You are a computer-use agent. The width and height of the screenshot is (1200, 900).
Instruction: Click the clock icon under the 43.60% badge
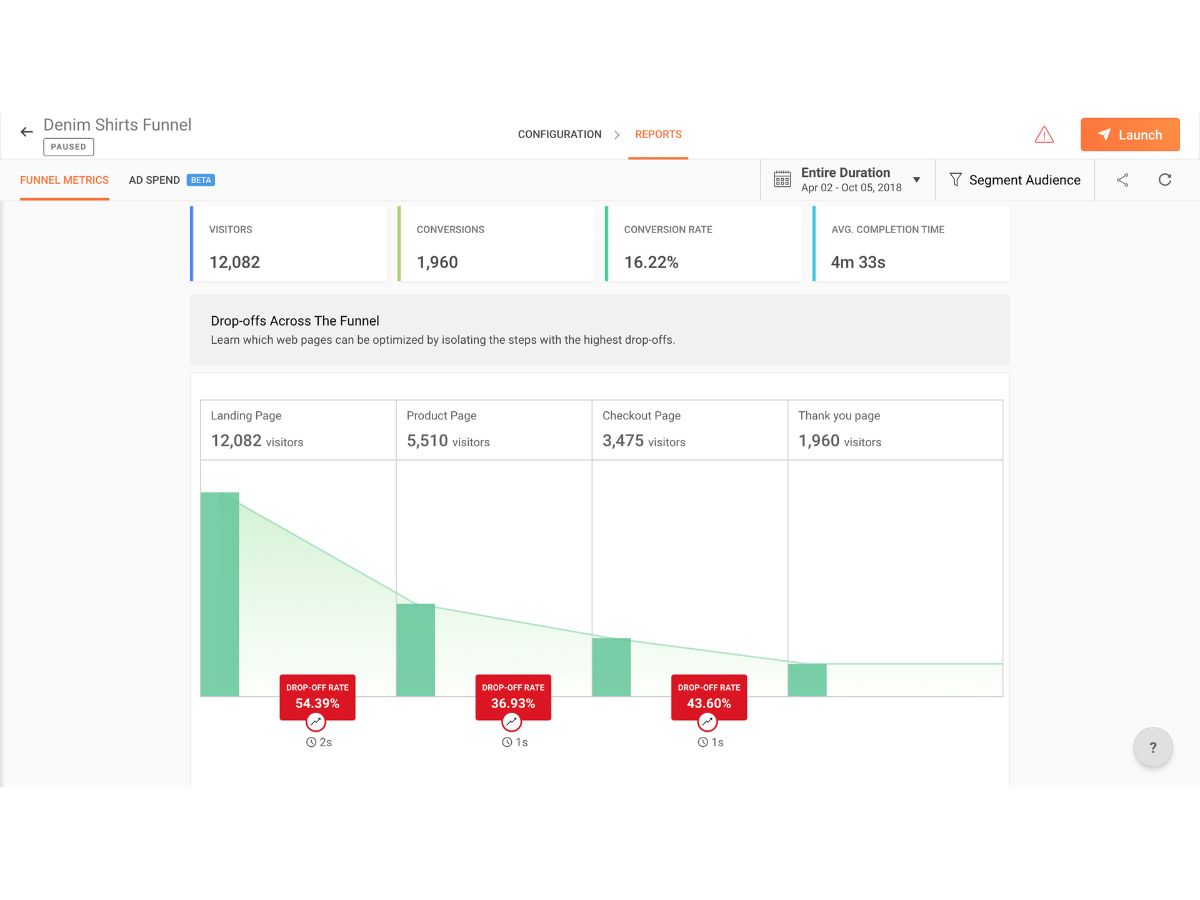(x=703, y=743)
